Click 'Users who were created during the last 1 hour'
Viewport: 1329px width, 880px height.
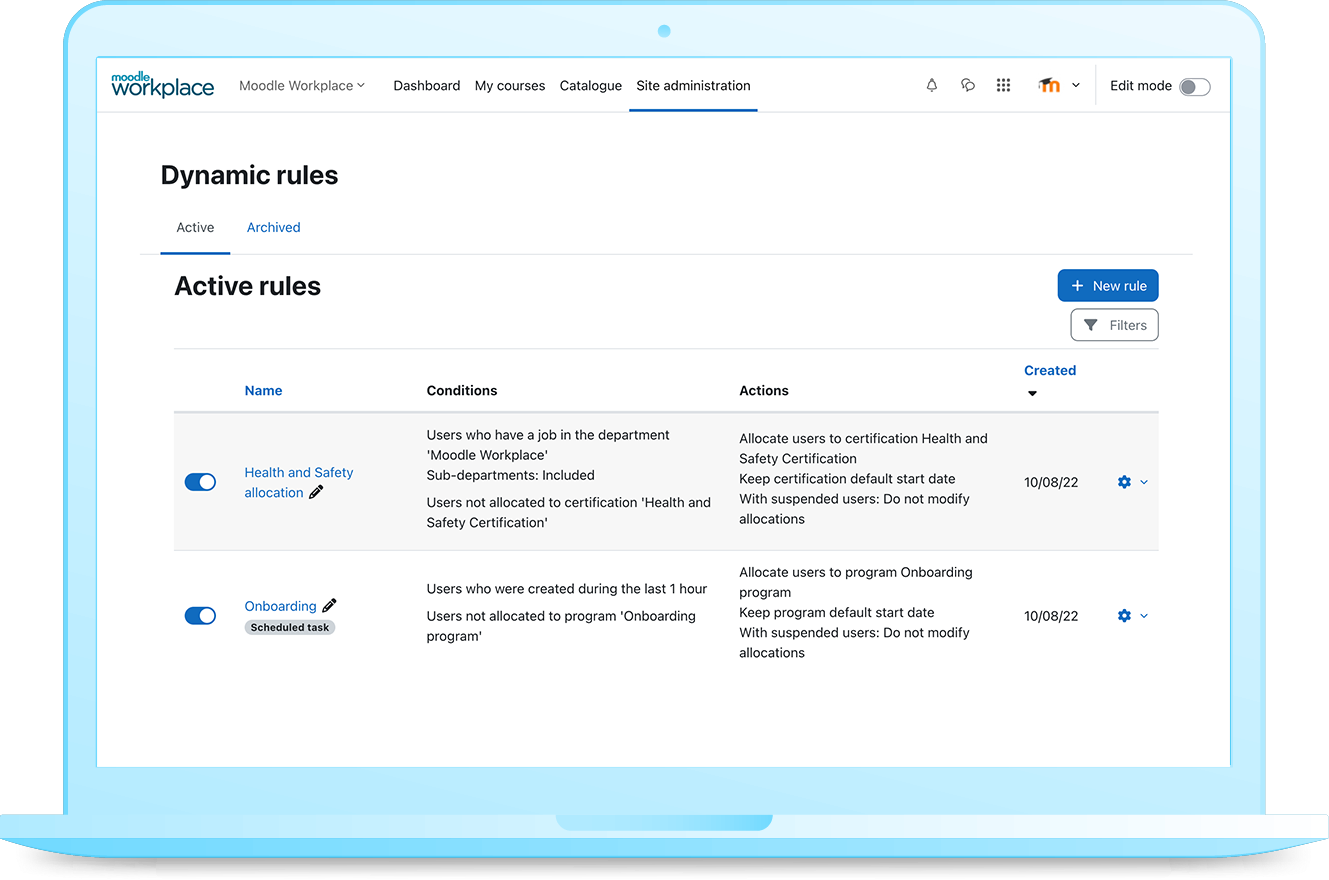click(567, 589)
